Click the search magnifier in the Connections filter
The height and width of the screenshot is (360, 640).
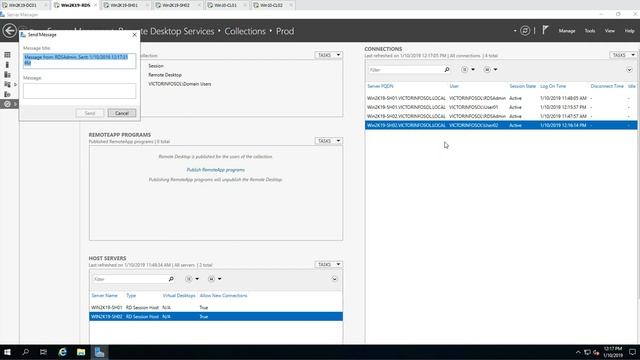pos(447,70)
